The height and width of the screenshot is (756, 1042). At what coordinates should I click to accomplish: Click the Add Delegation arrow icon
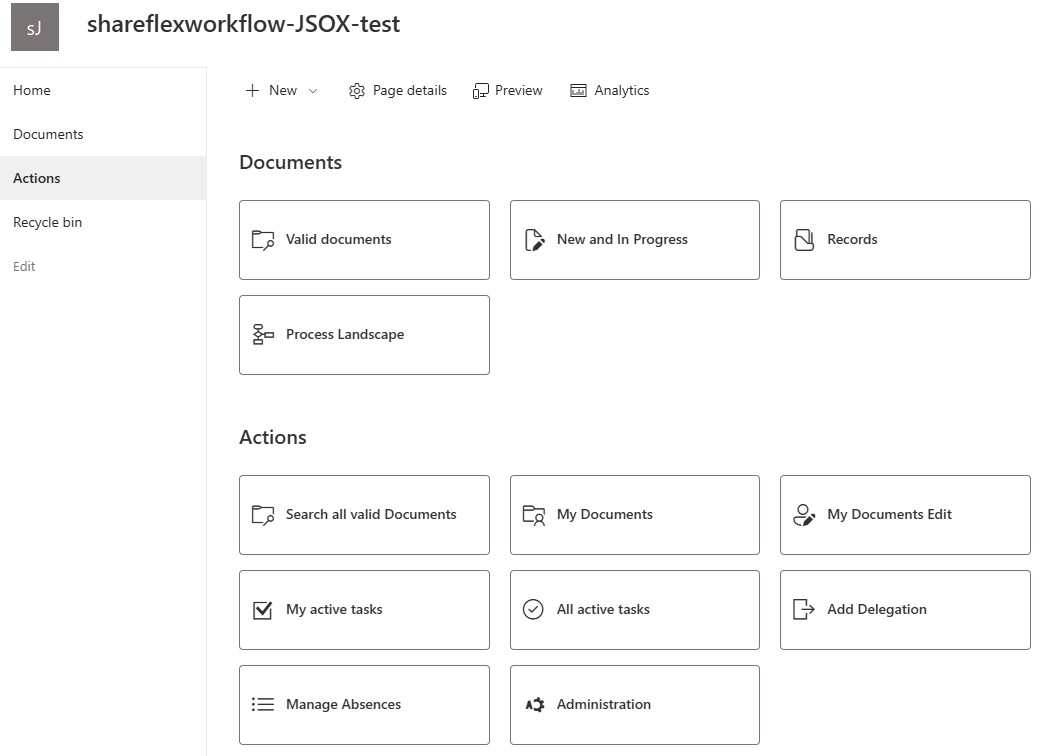point(804,610)
